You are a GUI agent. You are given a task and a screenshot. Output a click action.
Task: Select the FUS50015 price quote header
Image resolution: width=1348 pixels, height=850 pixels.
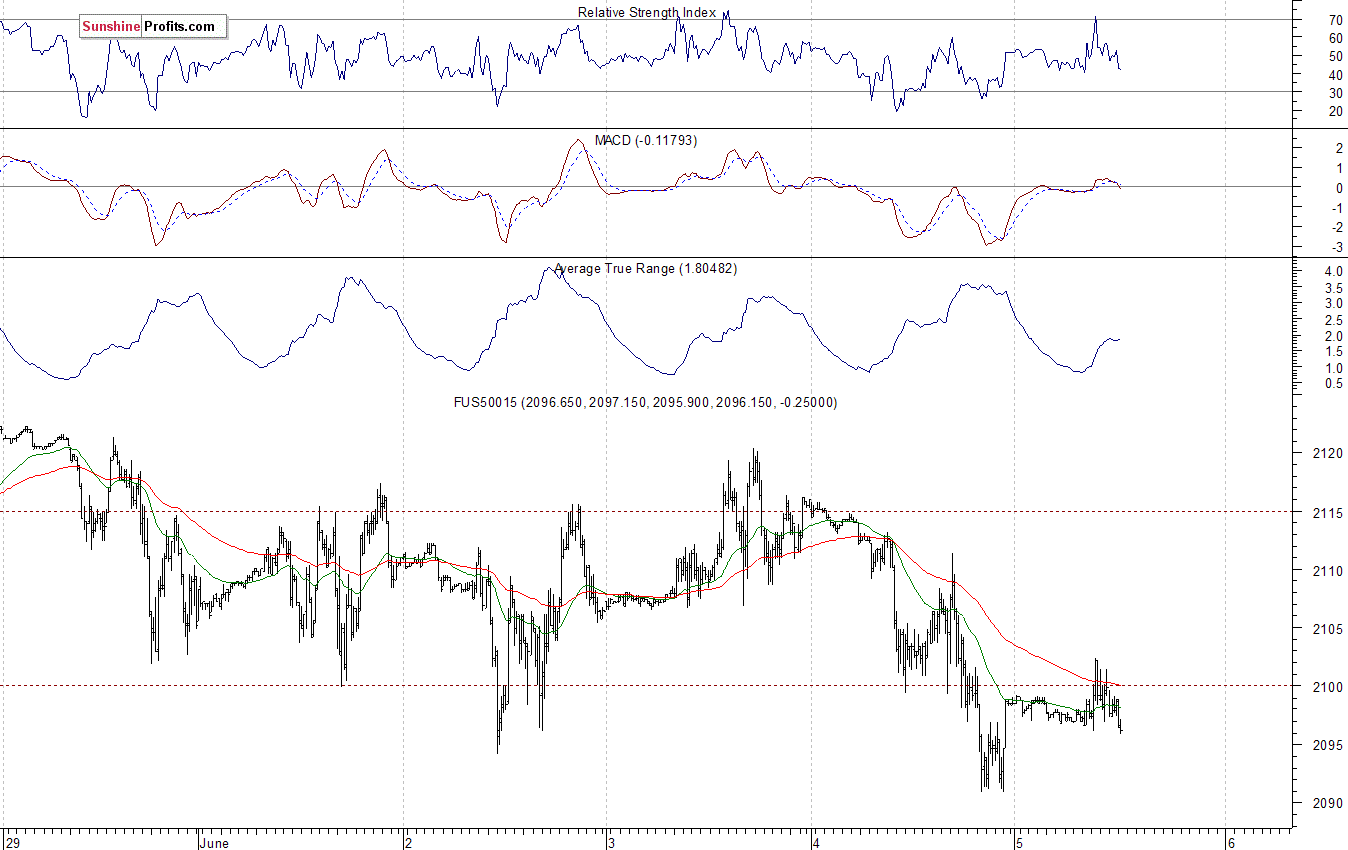646,402
